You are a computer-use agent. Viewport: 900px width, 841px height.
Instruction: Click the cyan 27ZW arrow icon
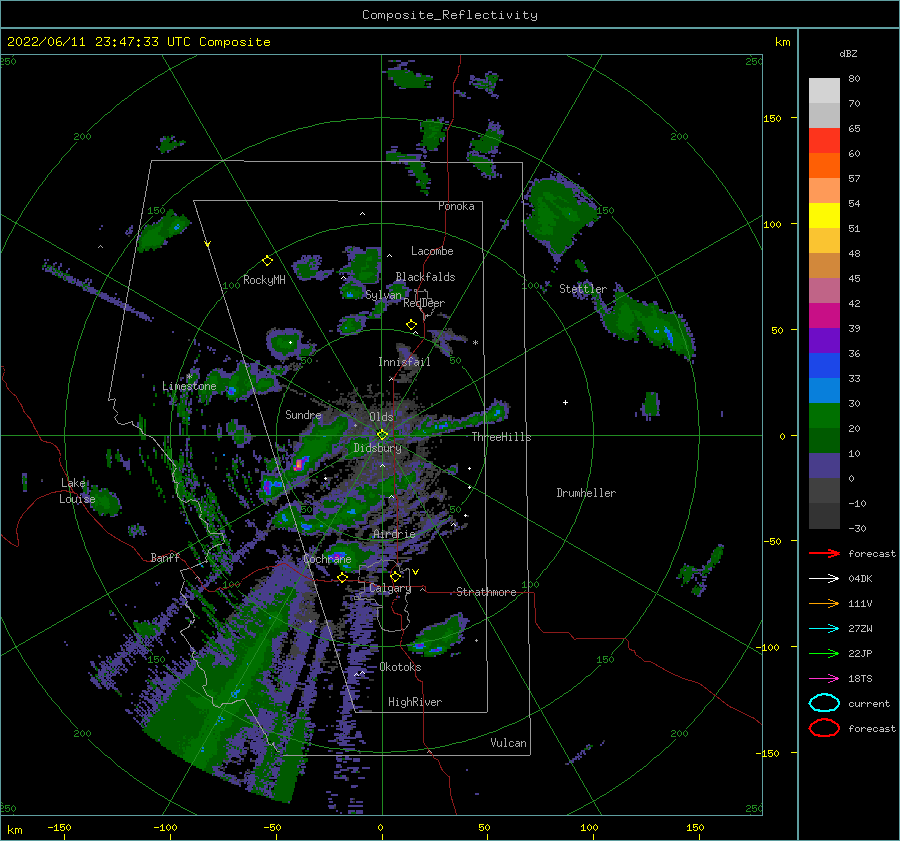(x=824, y=628)
